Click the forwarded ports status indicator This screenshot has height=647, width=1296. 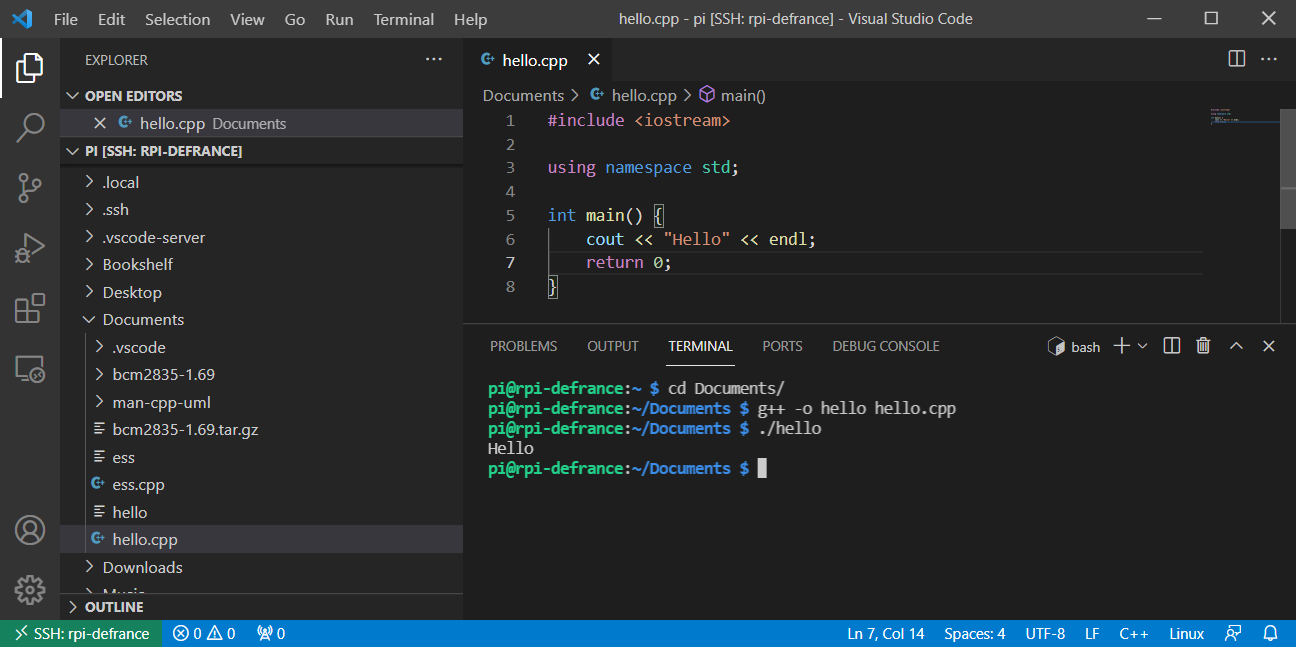pos(271,633)
